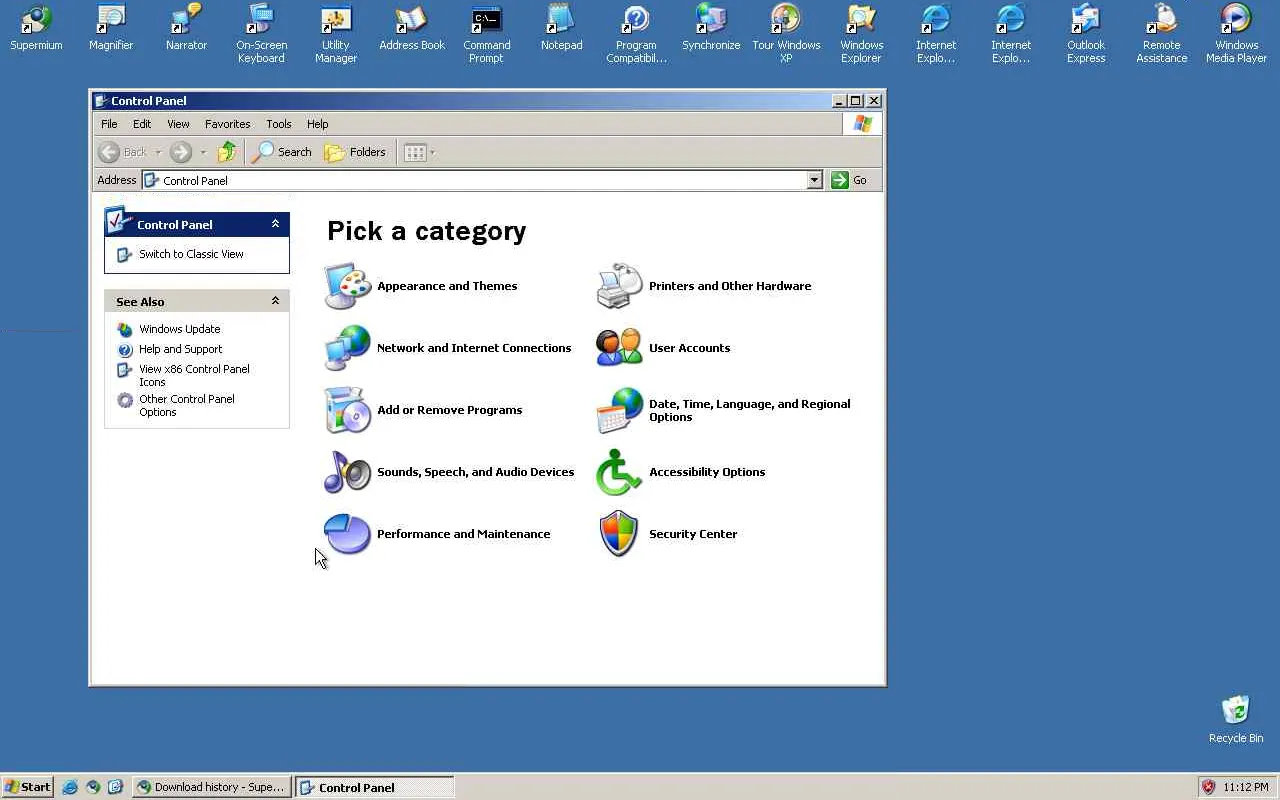
Task: Select the Outlook Express desktop shortcut
Action: point(1086,33)
